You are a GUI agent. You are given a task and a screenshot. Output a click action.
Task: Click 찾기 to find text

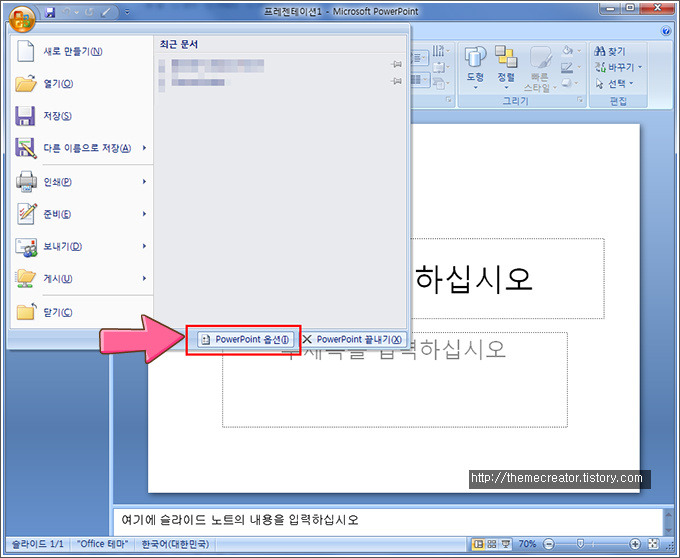(x=610, y=51)
